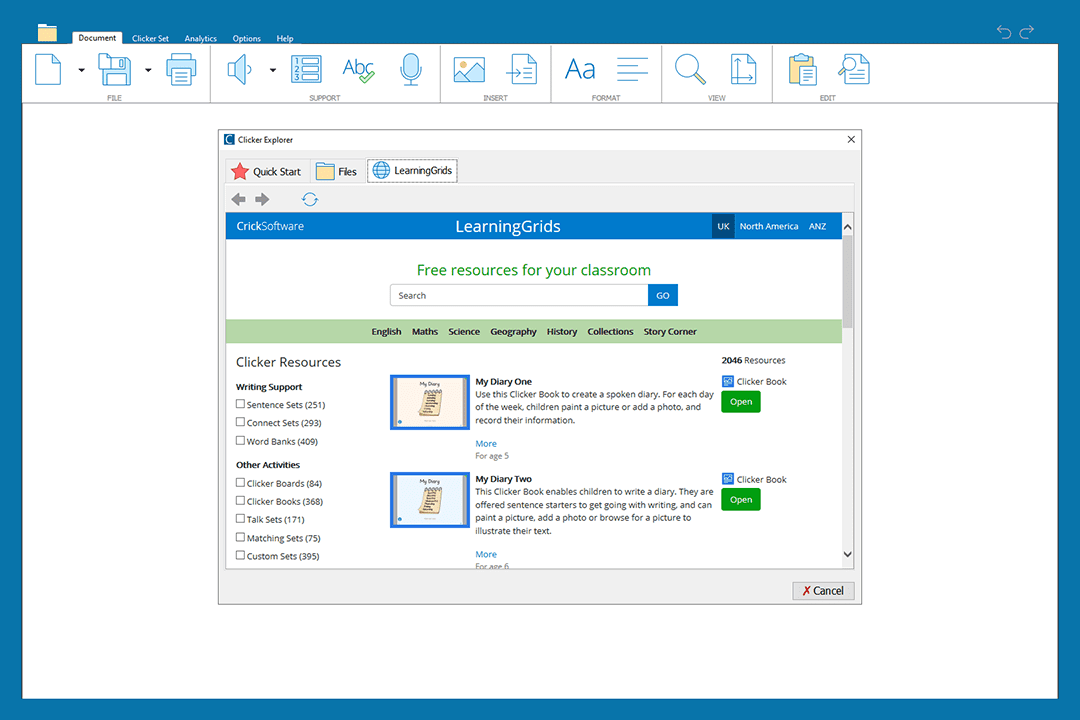This screenshot has width=1080, height=720.
Task: Expand the speaker options dropdown arrow
Action: 272,70
